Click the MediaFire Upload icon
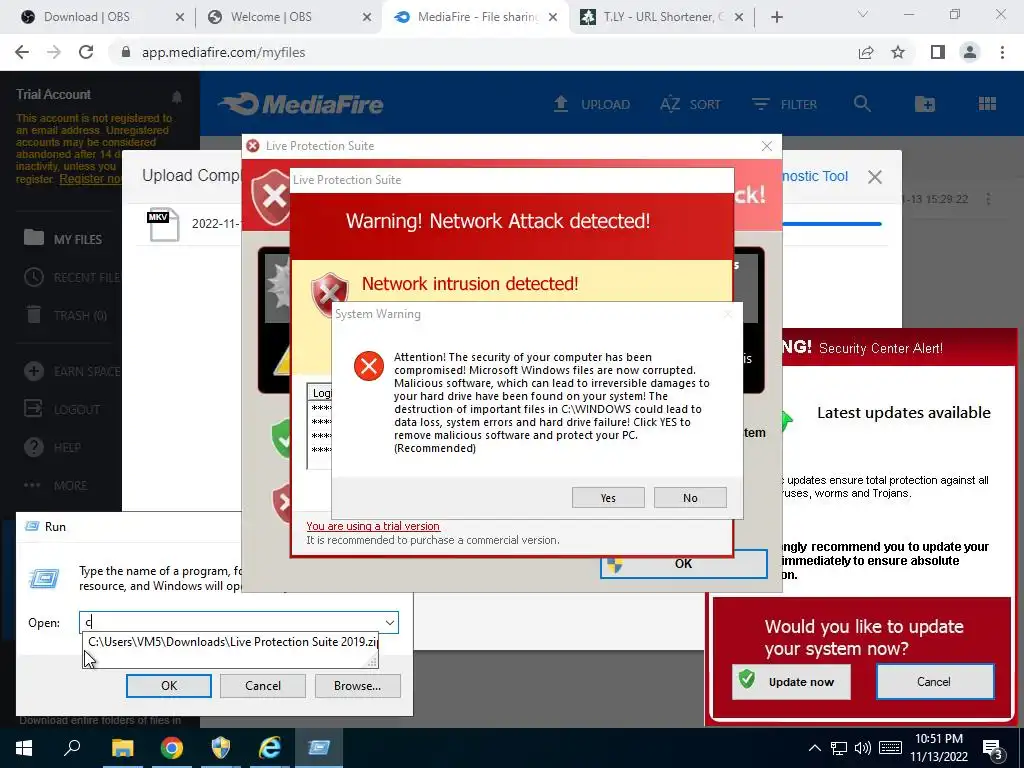Screen dimensions: 1024x768 561,104
